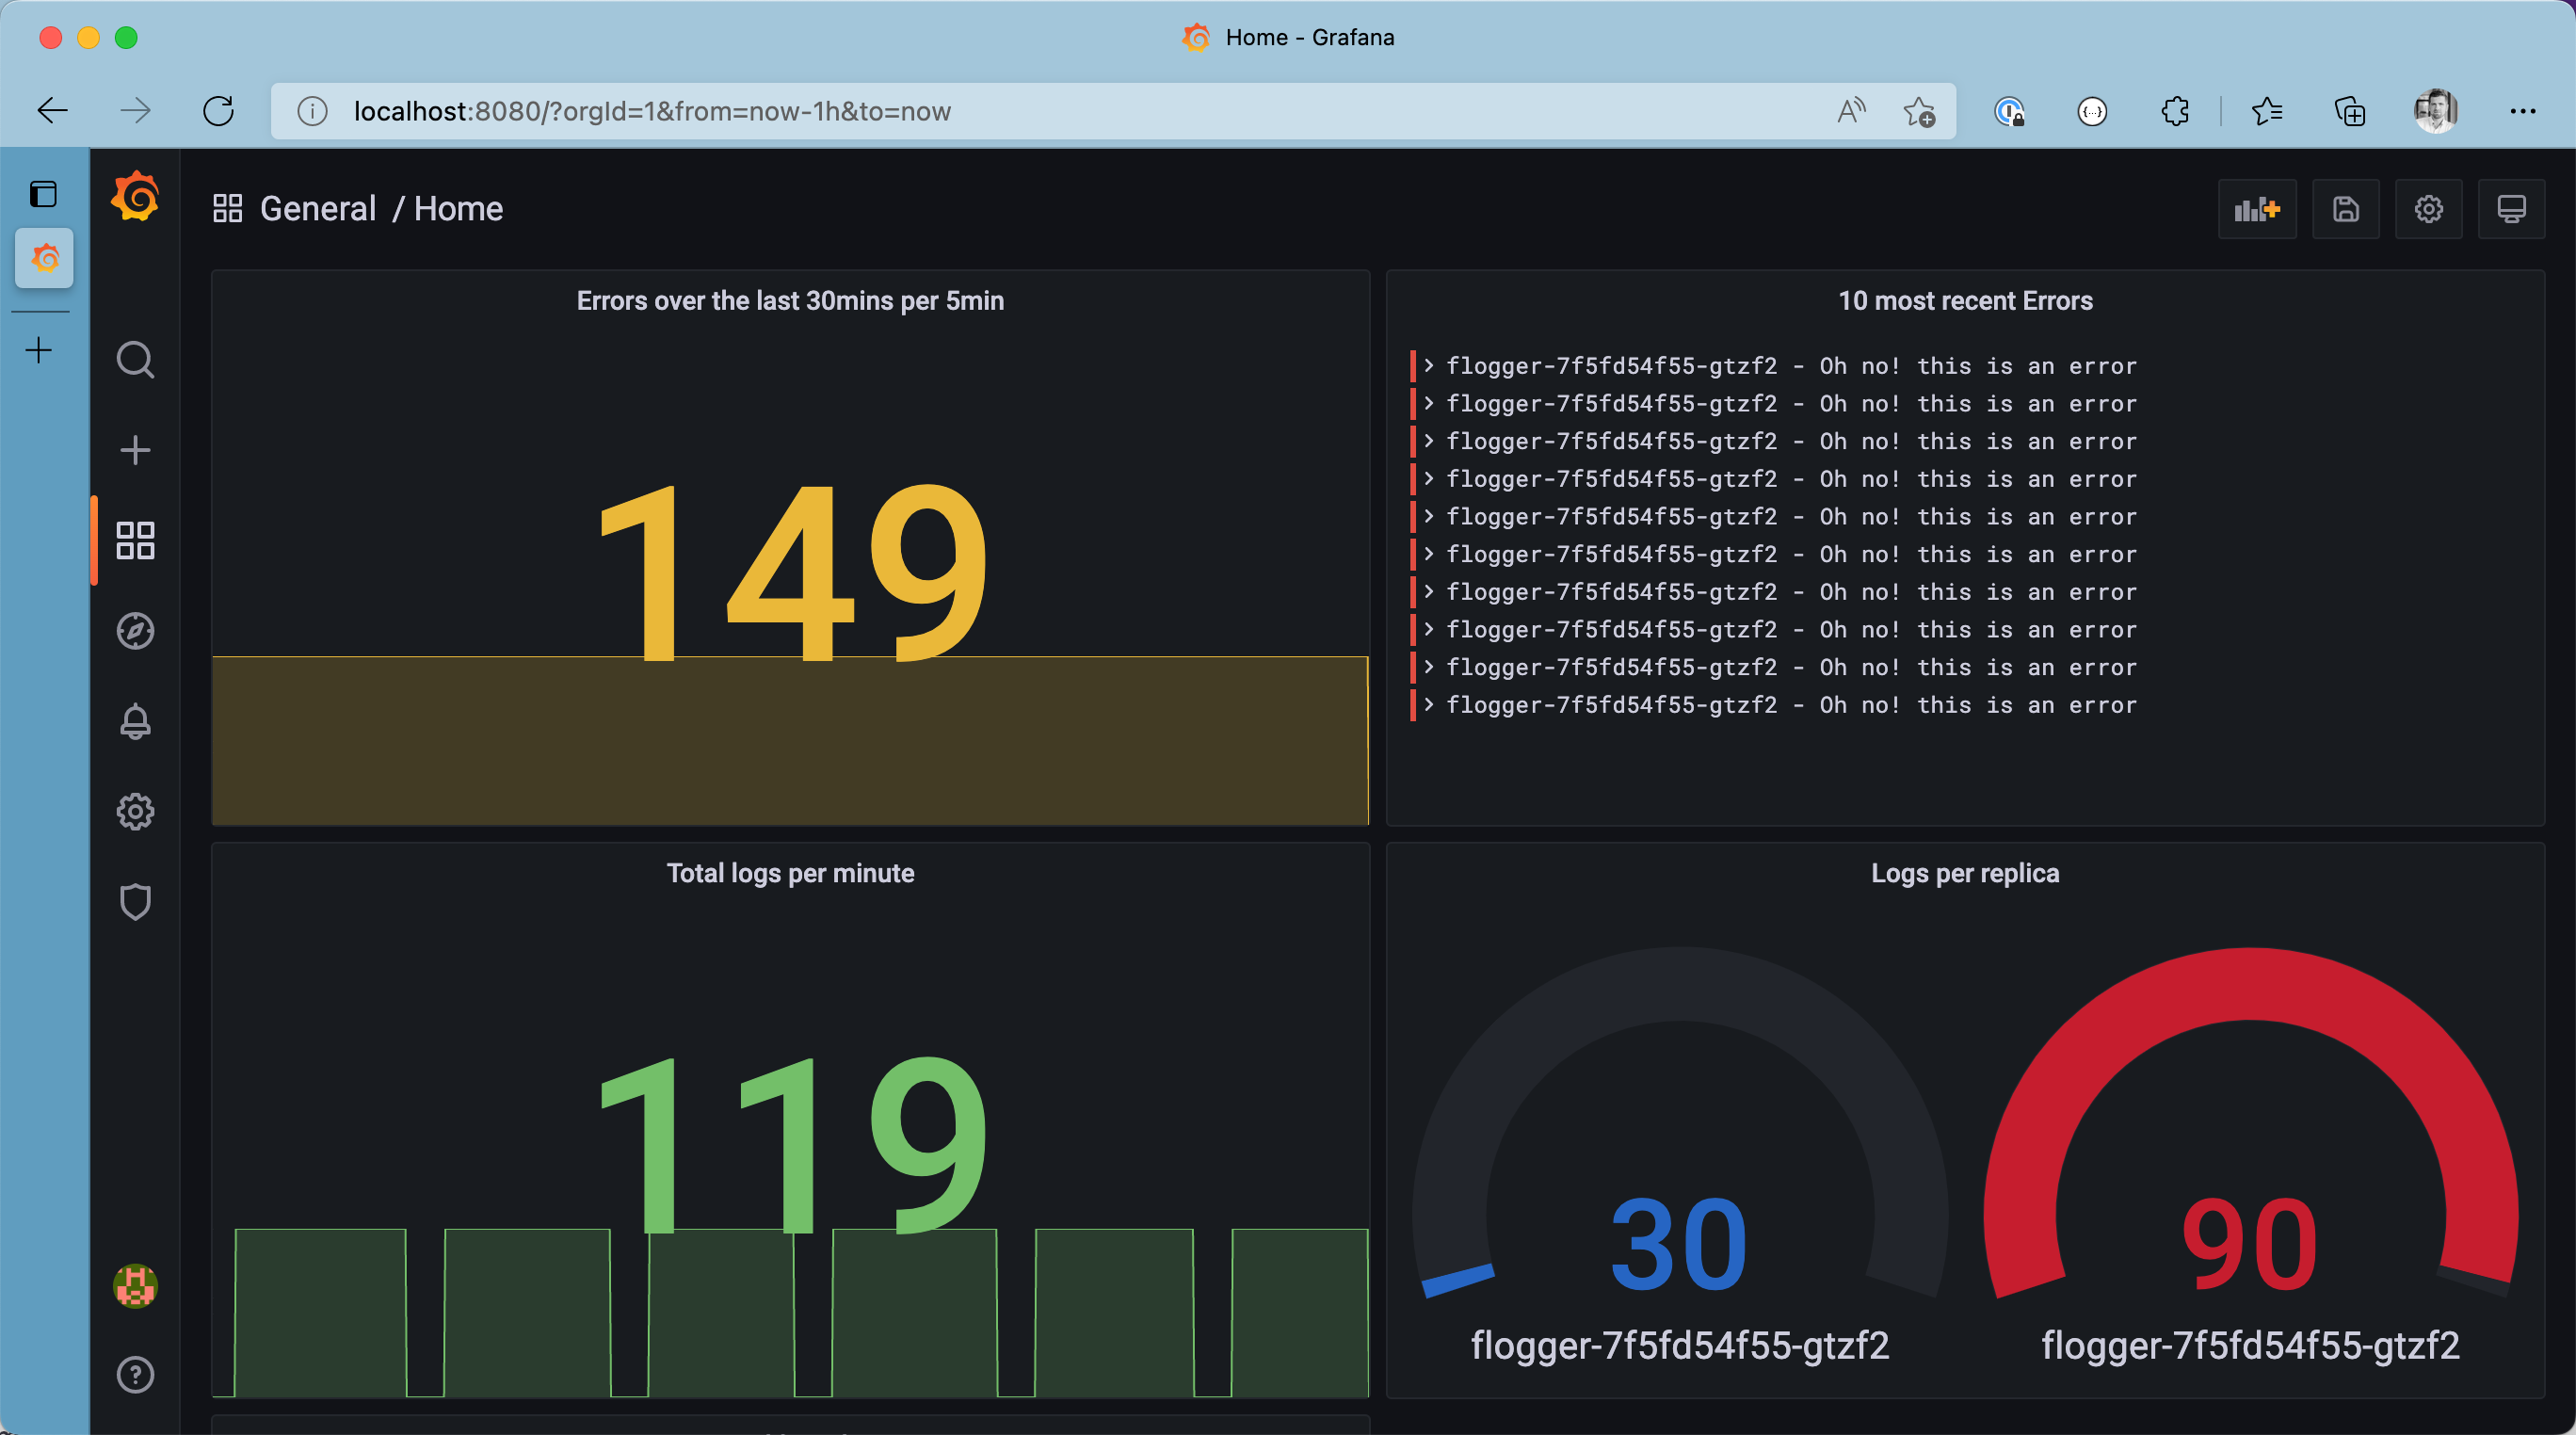Expand the fifth error log row chevron
Screen dimensions: 2576x1435
(1429, 517)
